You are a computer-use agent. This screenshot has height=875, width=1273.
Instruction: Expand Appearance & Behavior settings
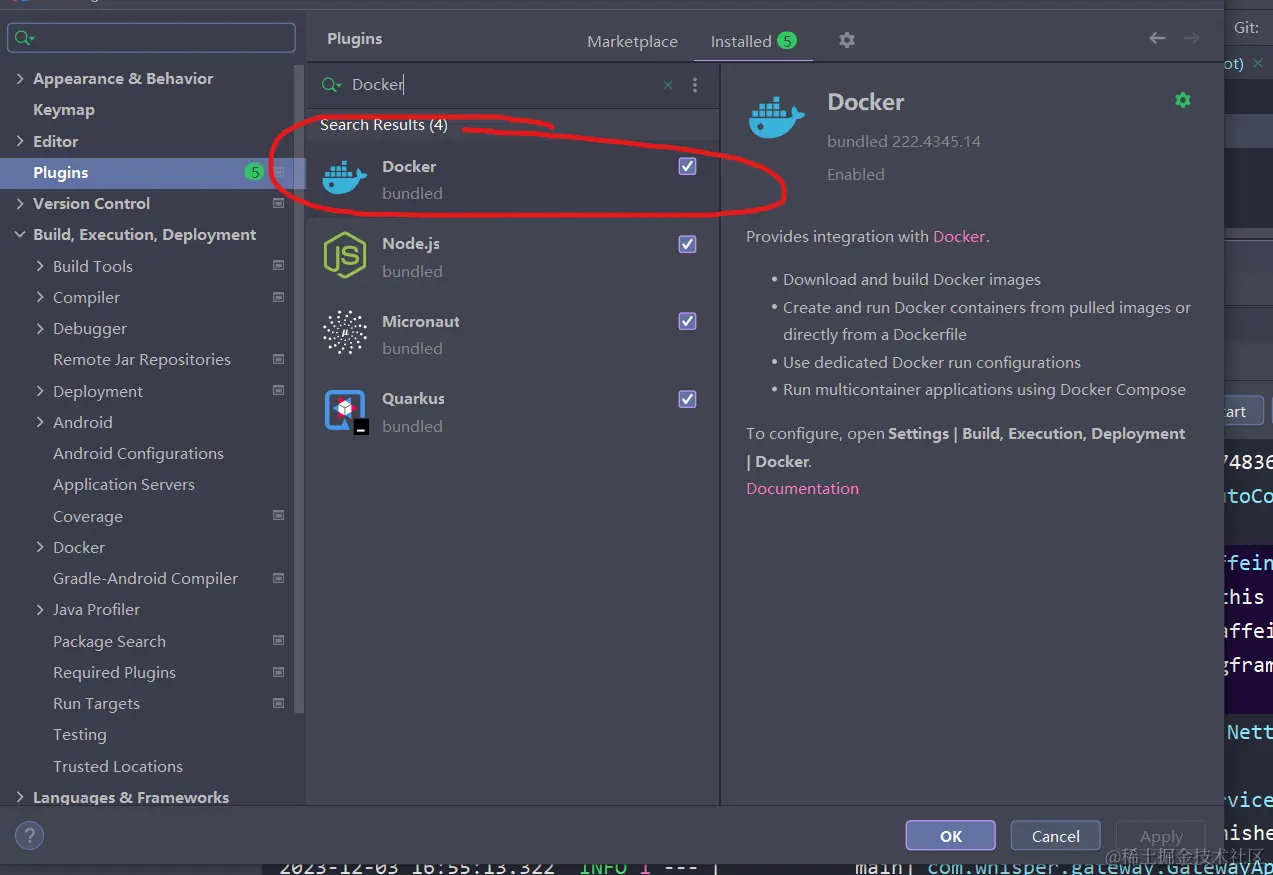pos(20,78)
